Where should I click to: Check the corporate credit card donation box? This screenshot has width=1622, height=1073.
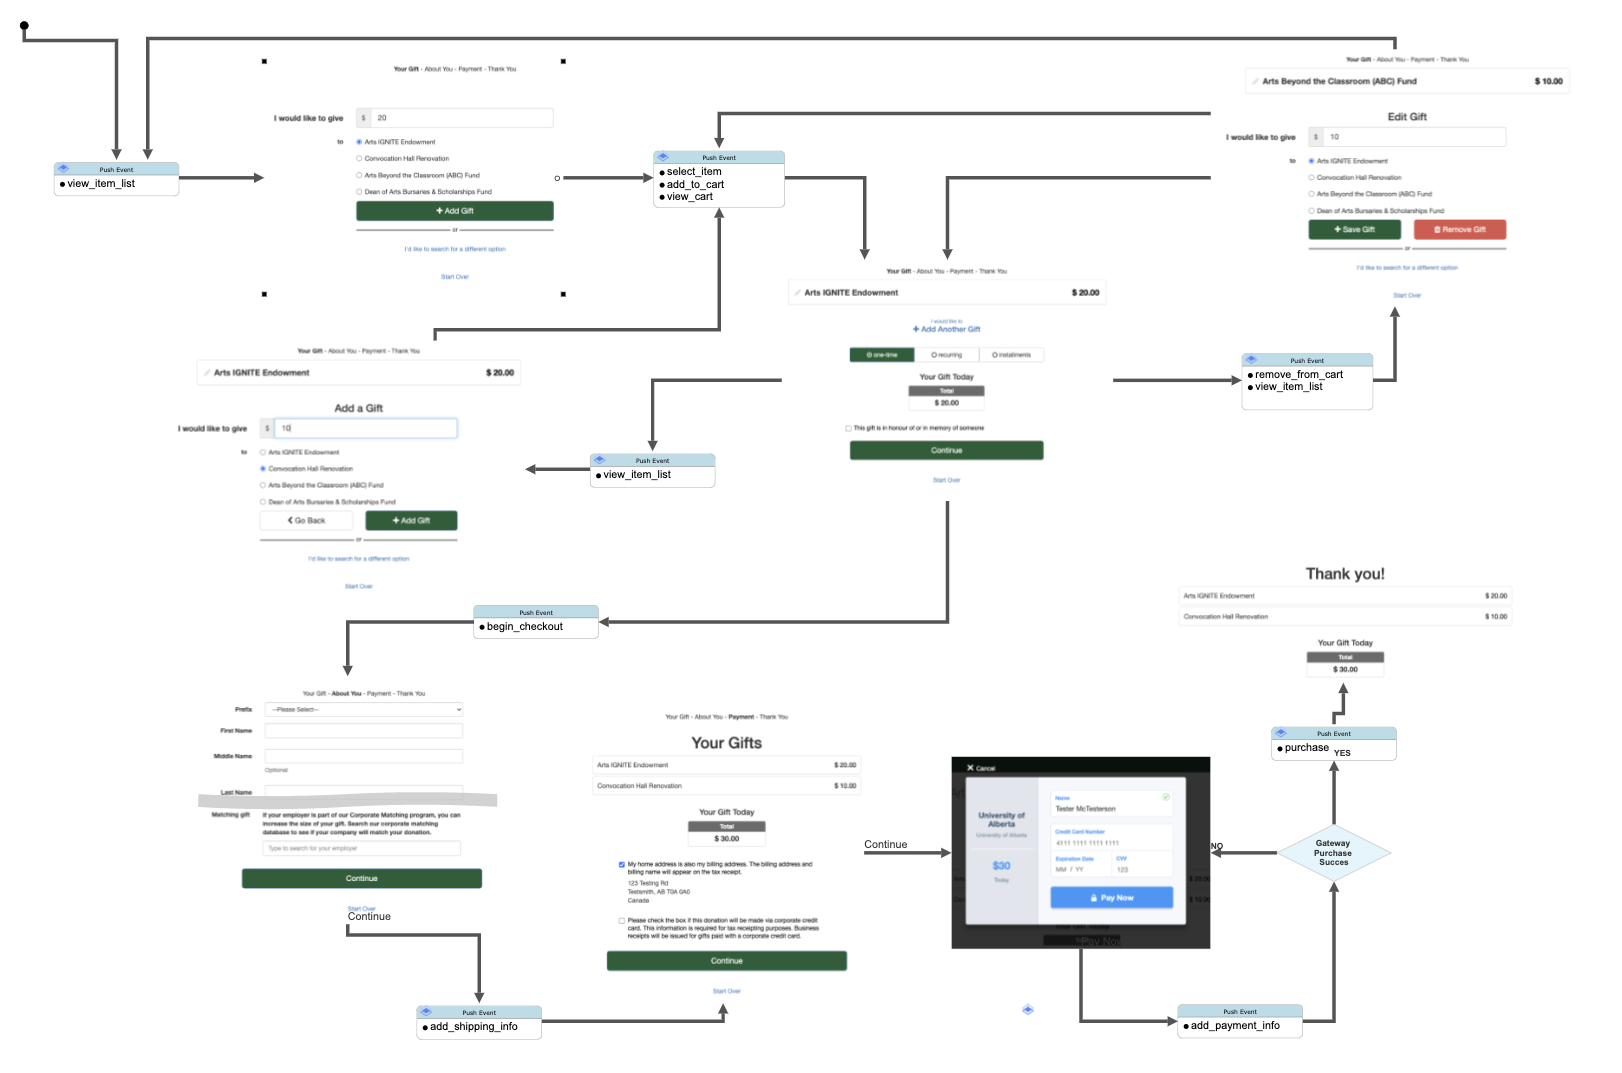pyautogui.click(x=621, y=920)
